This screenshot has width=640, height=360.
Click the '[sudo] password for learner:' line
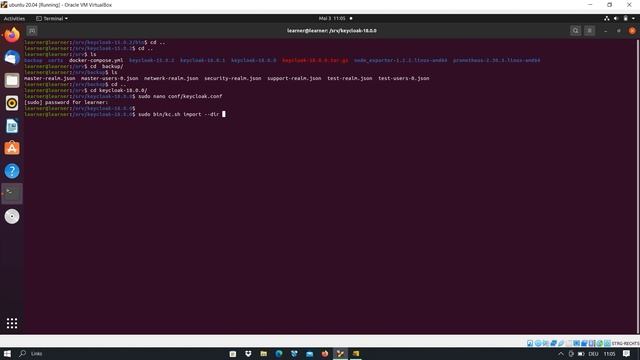tap(66, 102)
